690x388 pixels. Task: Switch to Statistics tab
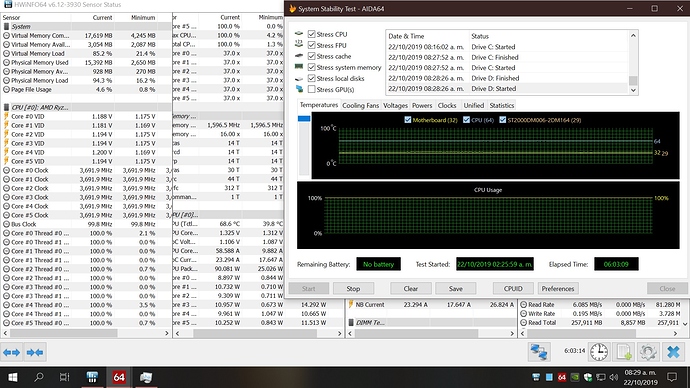[x=502, y=105]
